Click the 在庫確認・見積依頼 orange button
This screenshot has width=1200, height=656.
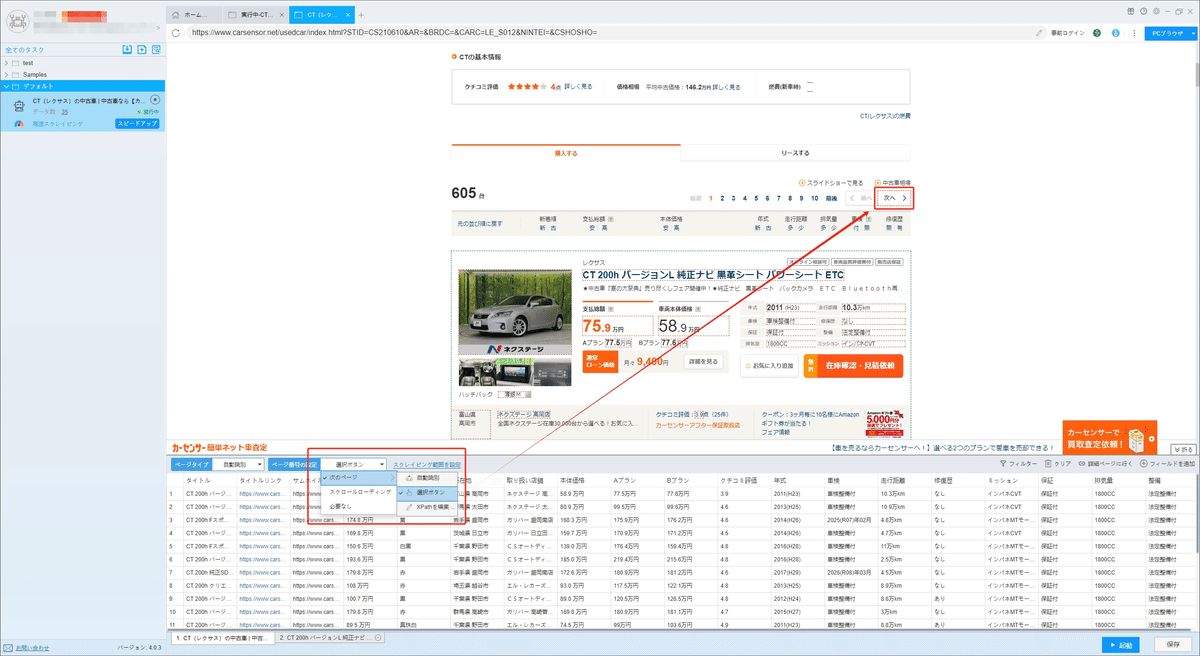coord(852,366)
